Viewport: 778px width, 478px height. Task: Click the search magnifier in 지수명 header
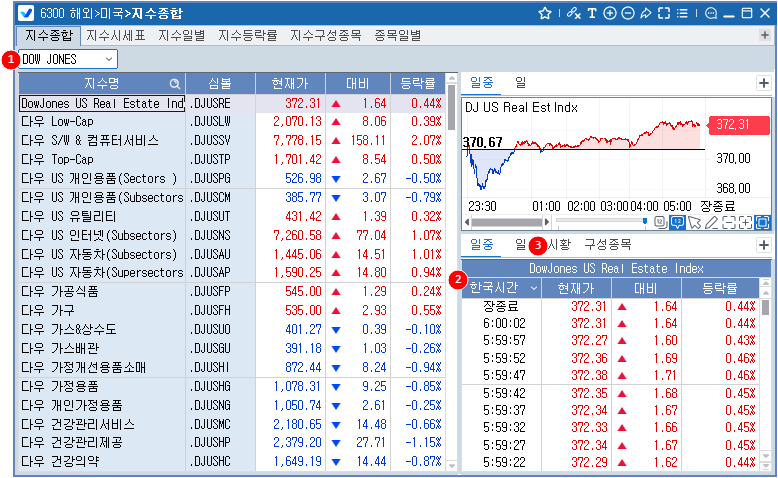(175, 83)
